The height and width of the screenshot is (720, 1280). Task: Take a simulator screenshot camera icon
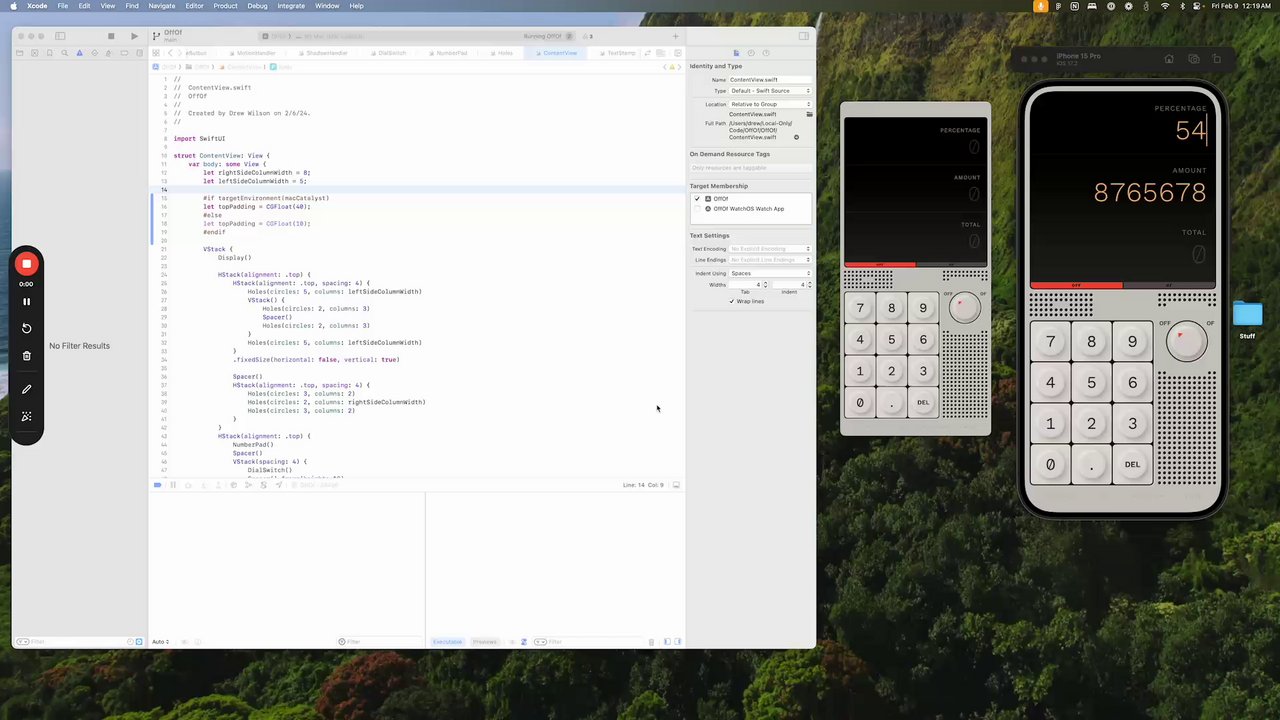coord(1193,59)
